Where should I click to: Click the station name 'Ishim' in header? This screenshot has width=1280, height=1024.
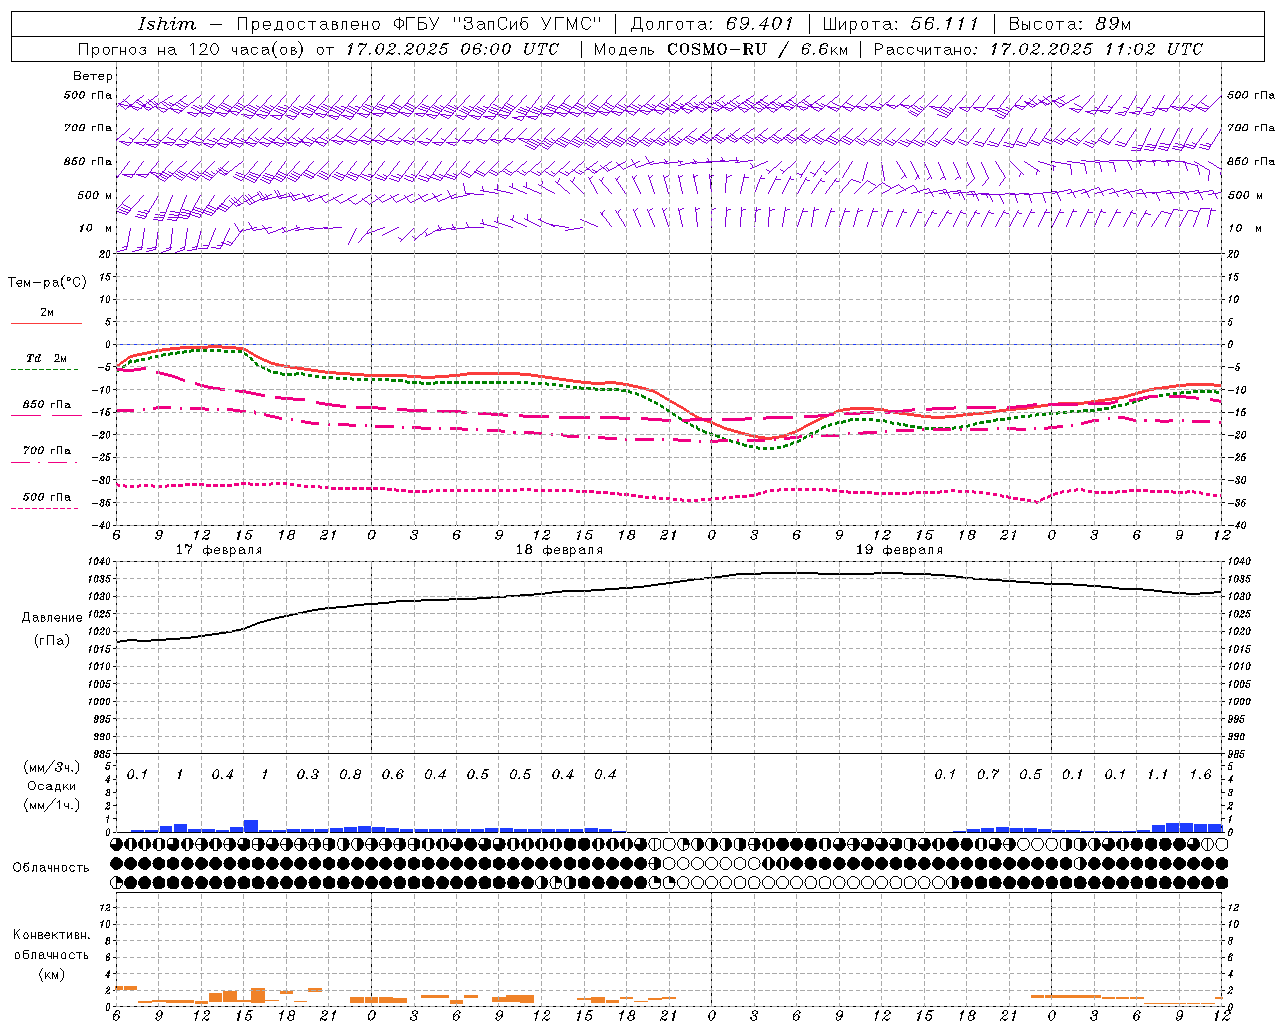click(166, 24)
